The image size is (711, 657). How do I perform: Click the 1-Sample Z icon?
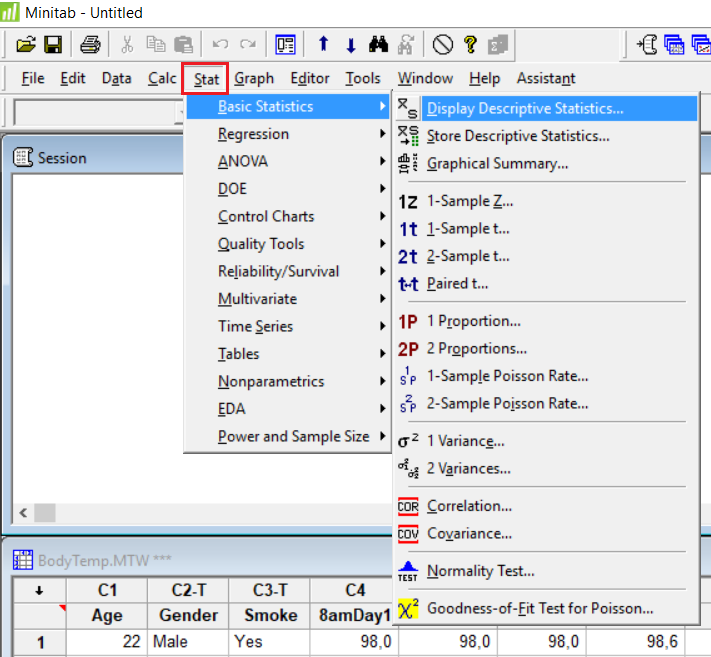pos(408,202)
